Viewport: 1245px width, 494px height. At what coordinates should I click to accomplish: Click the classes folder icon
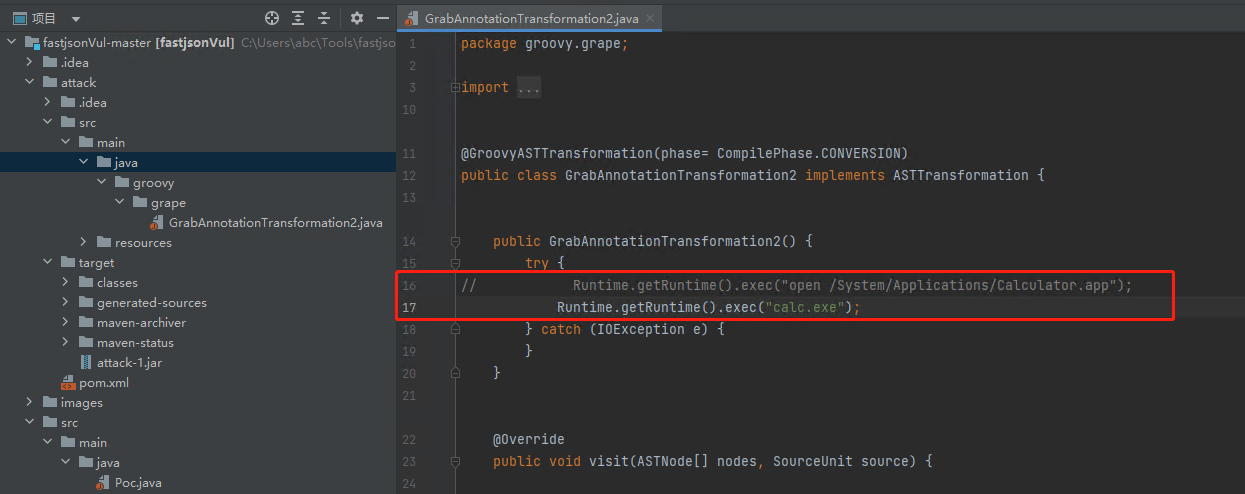(86, 282)
